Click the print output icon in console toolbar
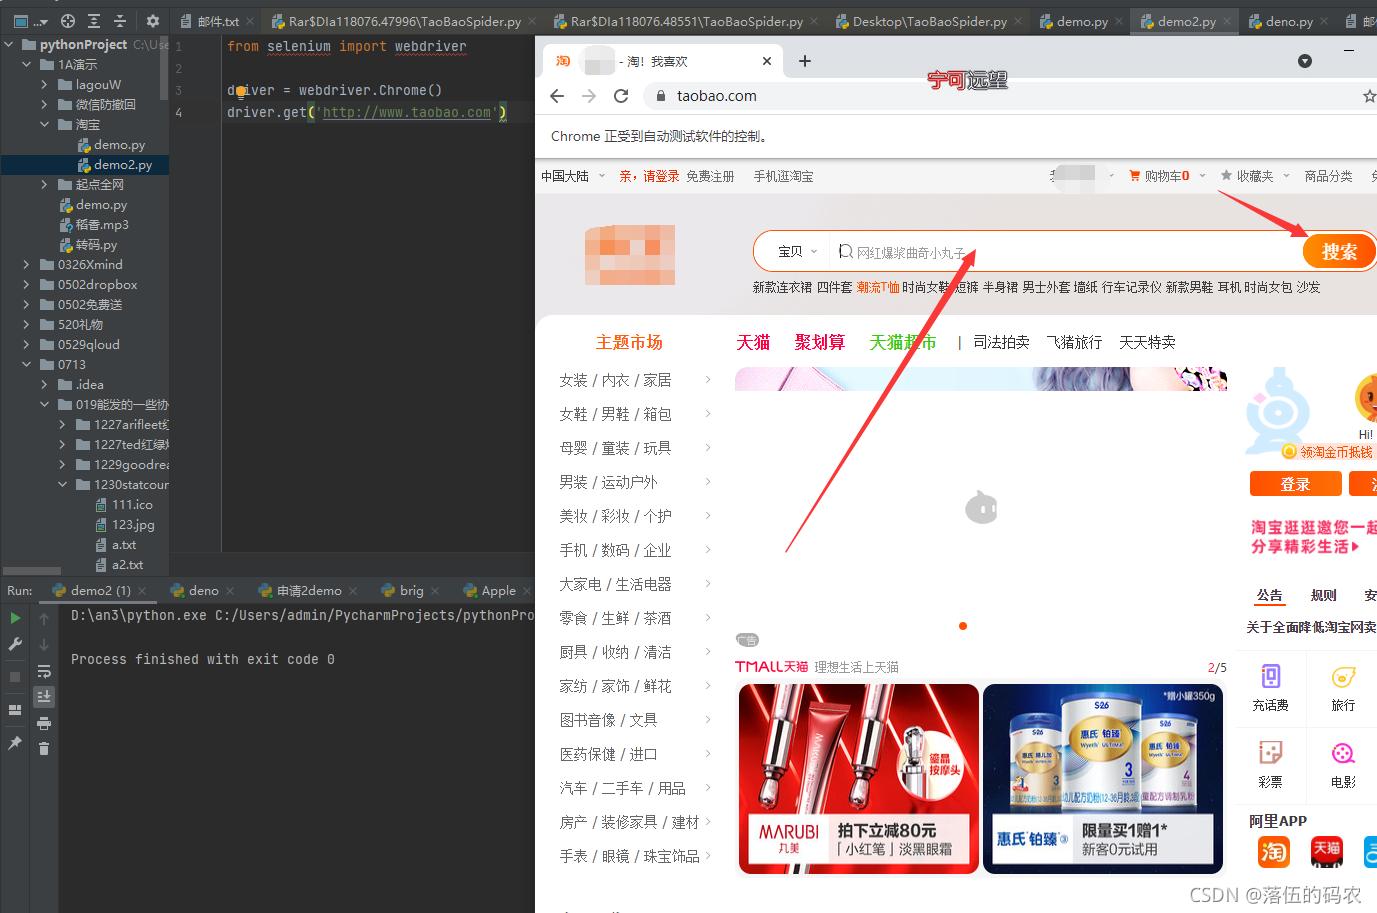The image size is (1377, 913). [43, 722]
